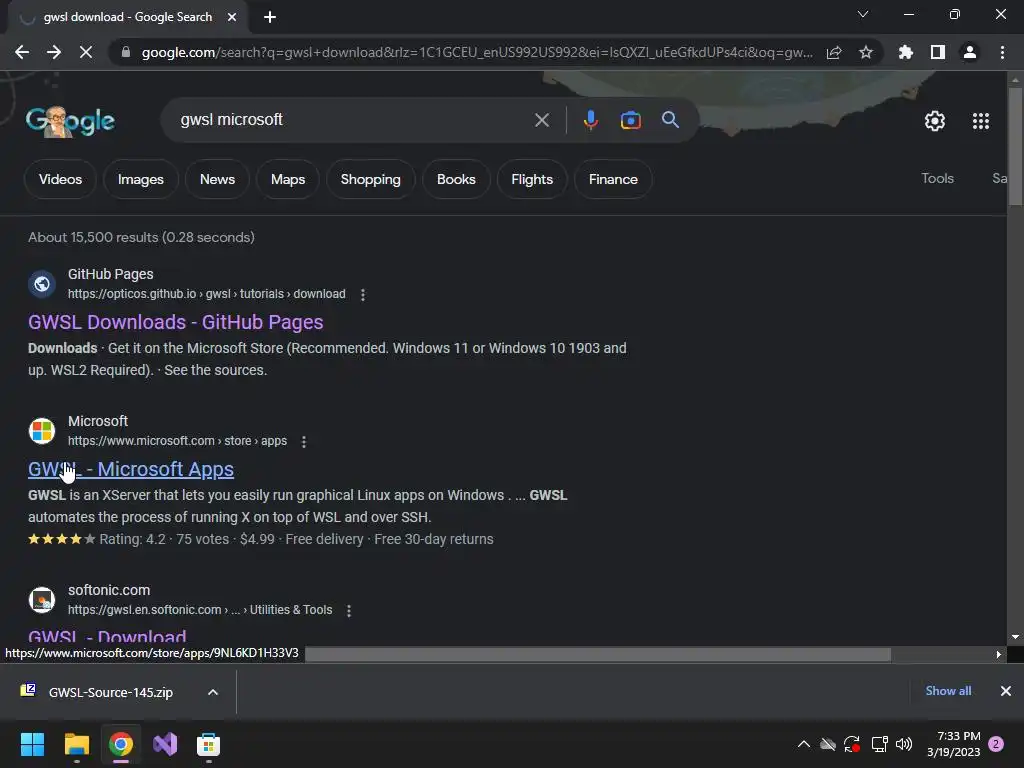Search by image with the camera icon
The width and height of the screenshot is (1024, 768).
click(630, 120)
